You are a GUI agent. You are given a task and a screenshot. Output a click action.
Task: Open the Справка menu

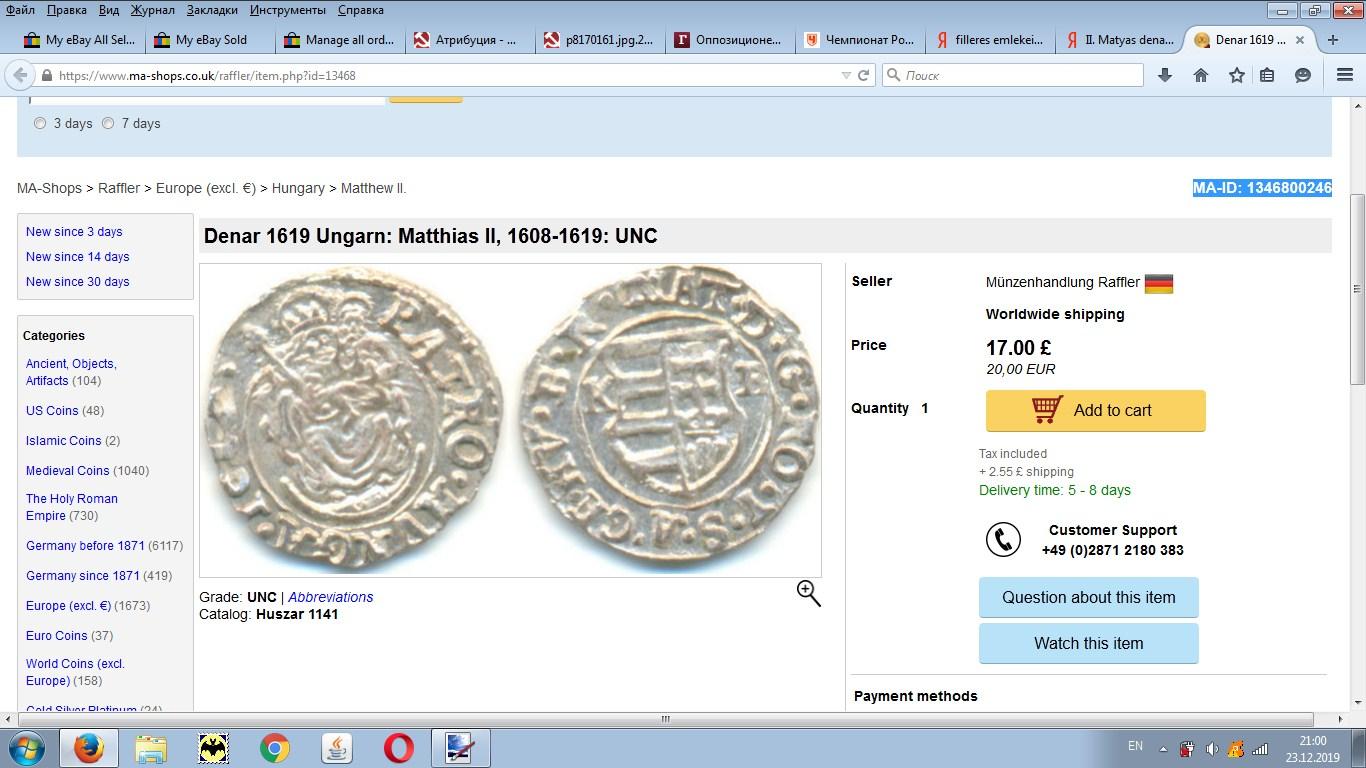pos(360,10)
